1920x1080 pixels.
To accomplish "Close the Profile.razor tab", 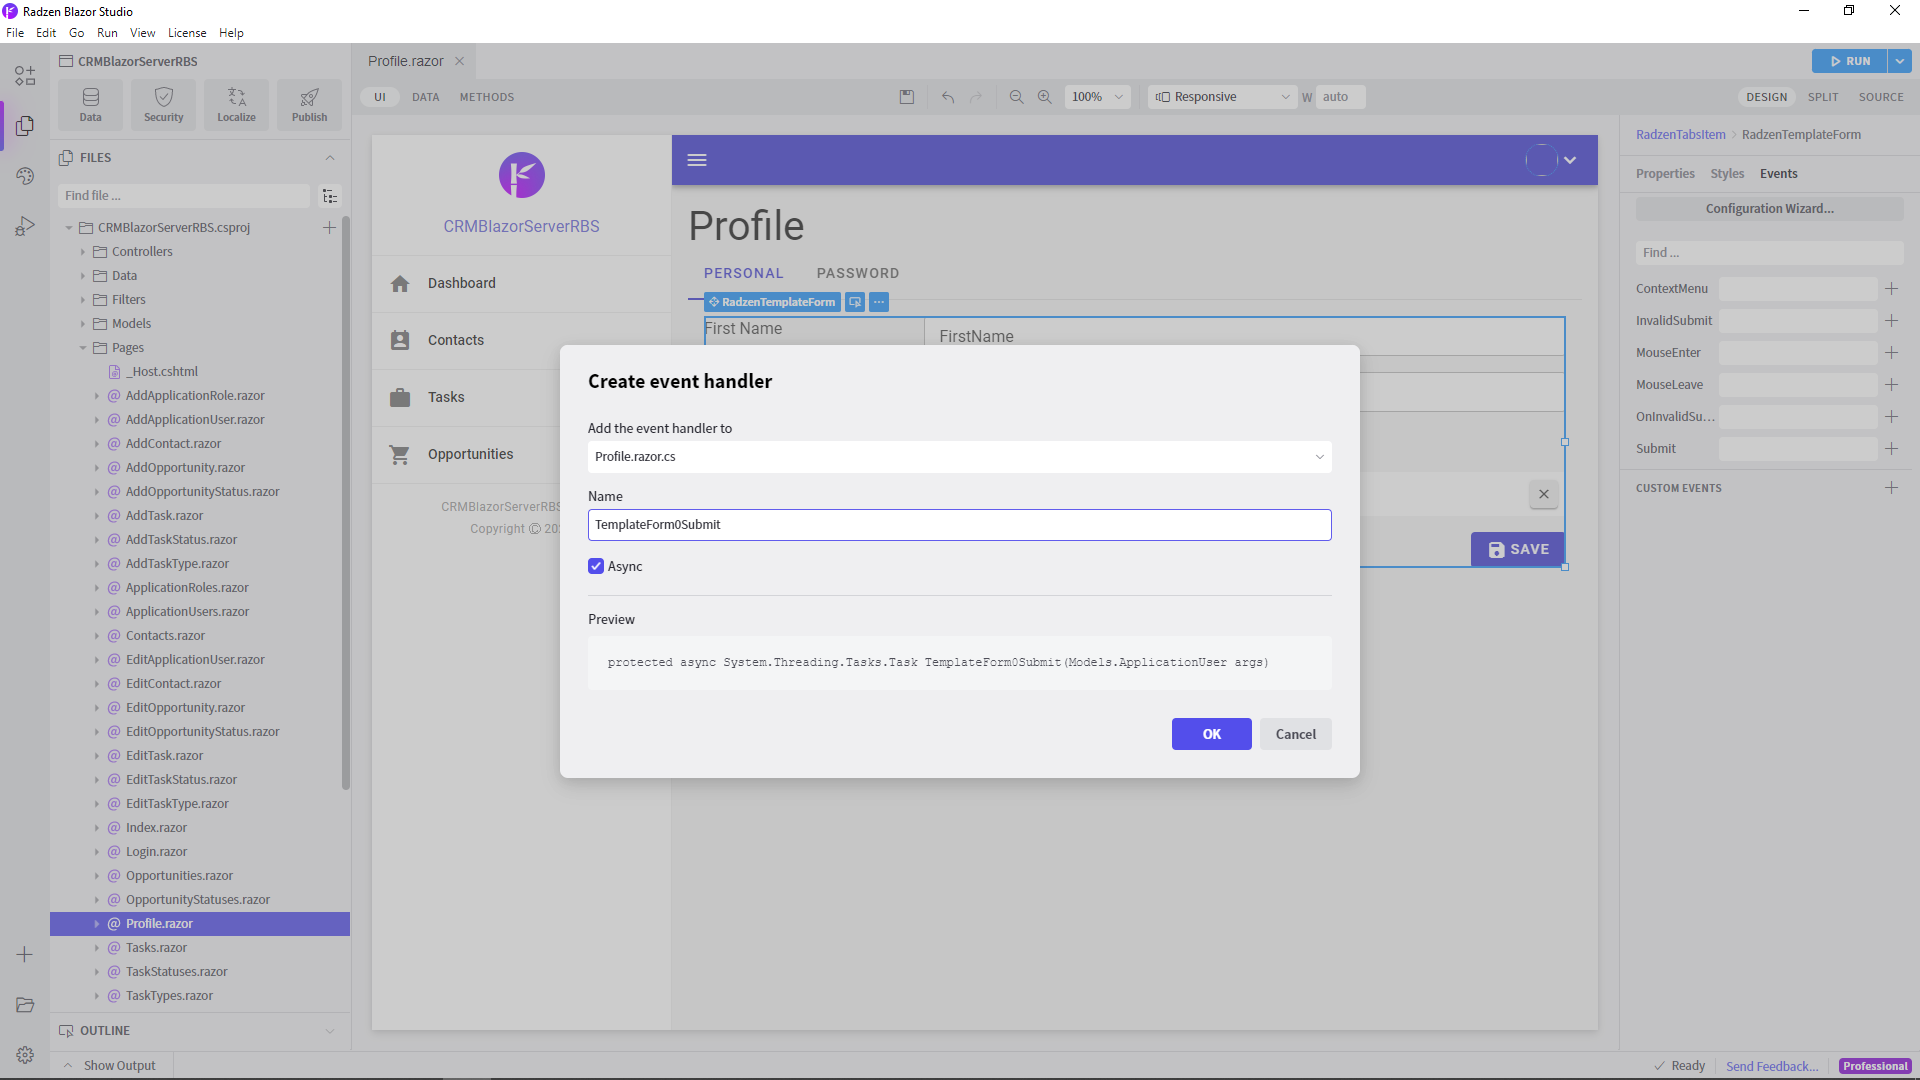I will click(x=460, y=61).
